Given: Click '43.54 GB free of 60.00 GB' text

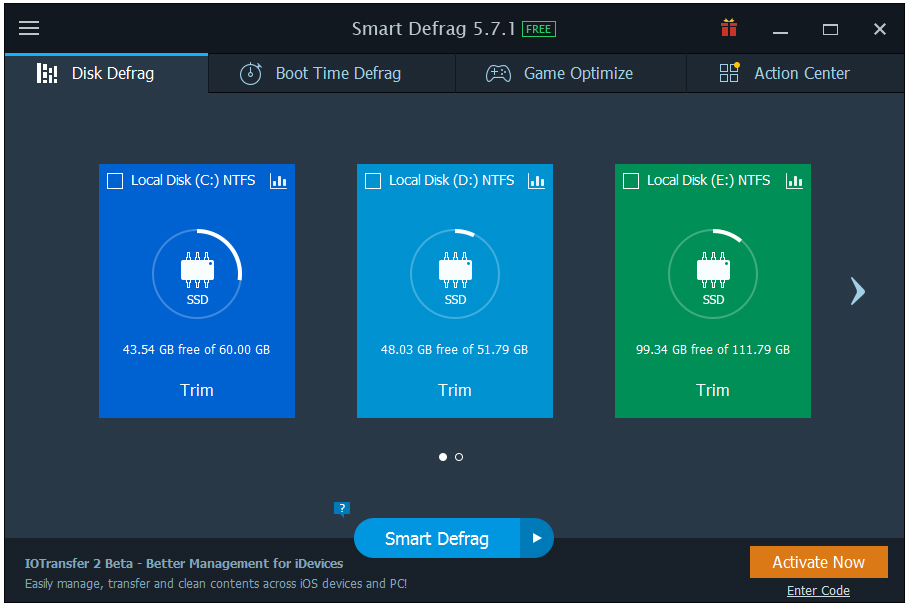Looking at the screenshot, I should [197, 350].
